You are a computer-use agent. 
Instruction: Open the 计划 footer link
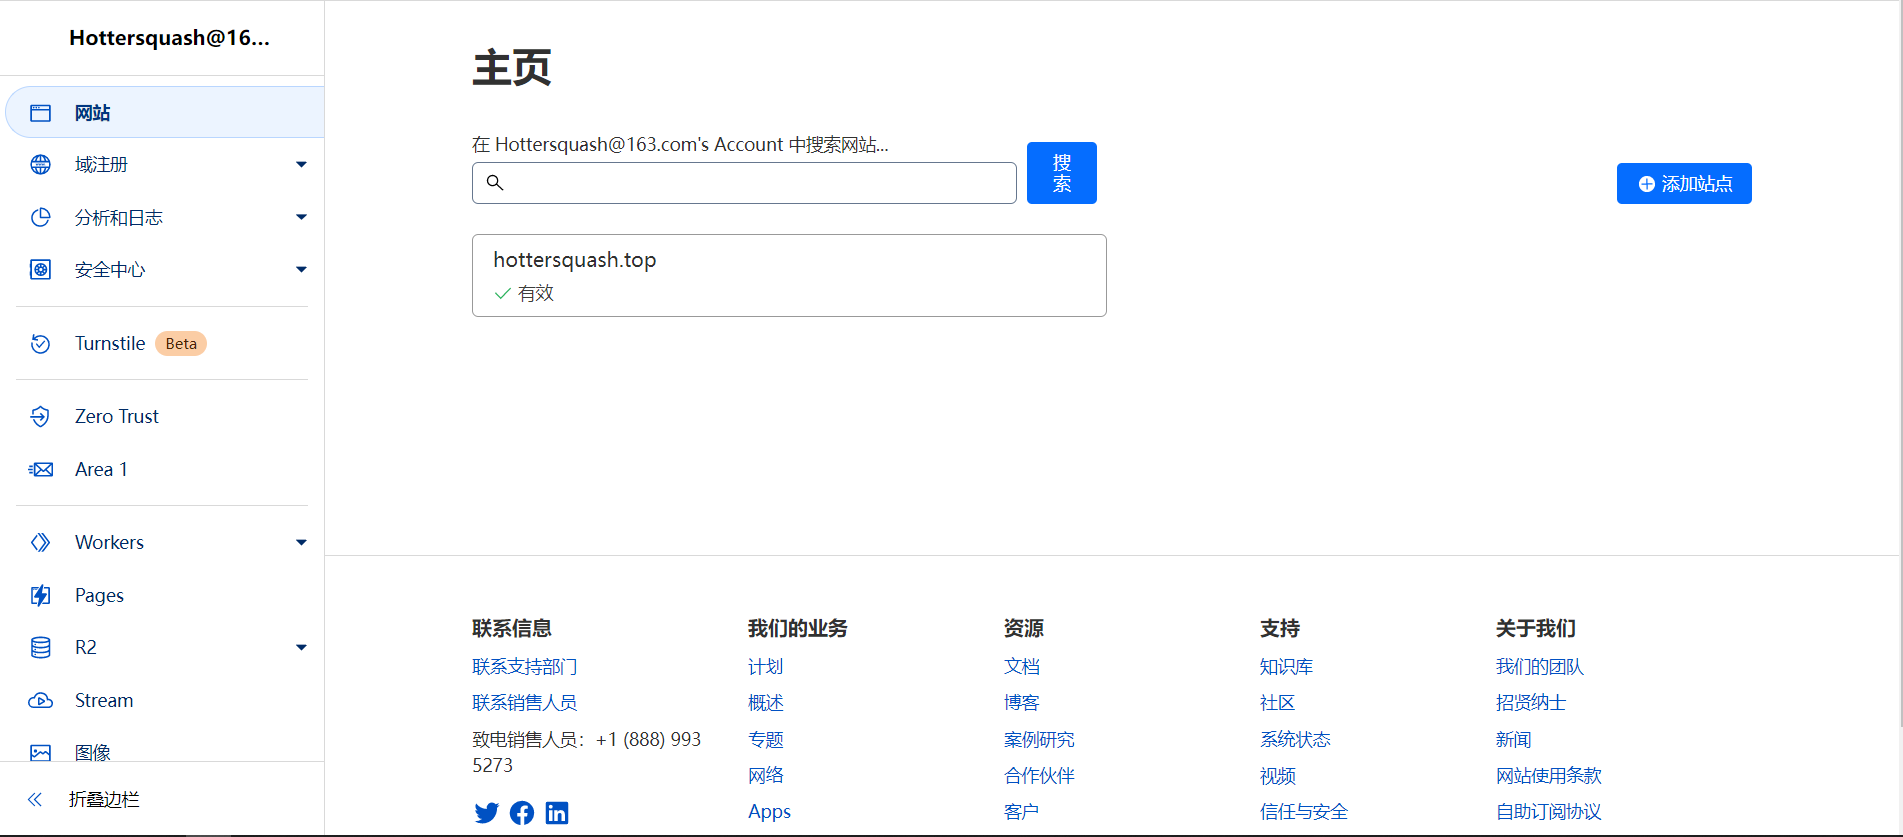tap(766, 667)
